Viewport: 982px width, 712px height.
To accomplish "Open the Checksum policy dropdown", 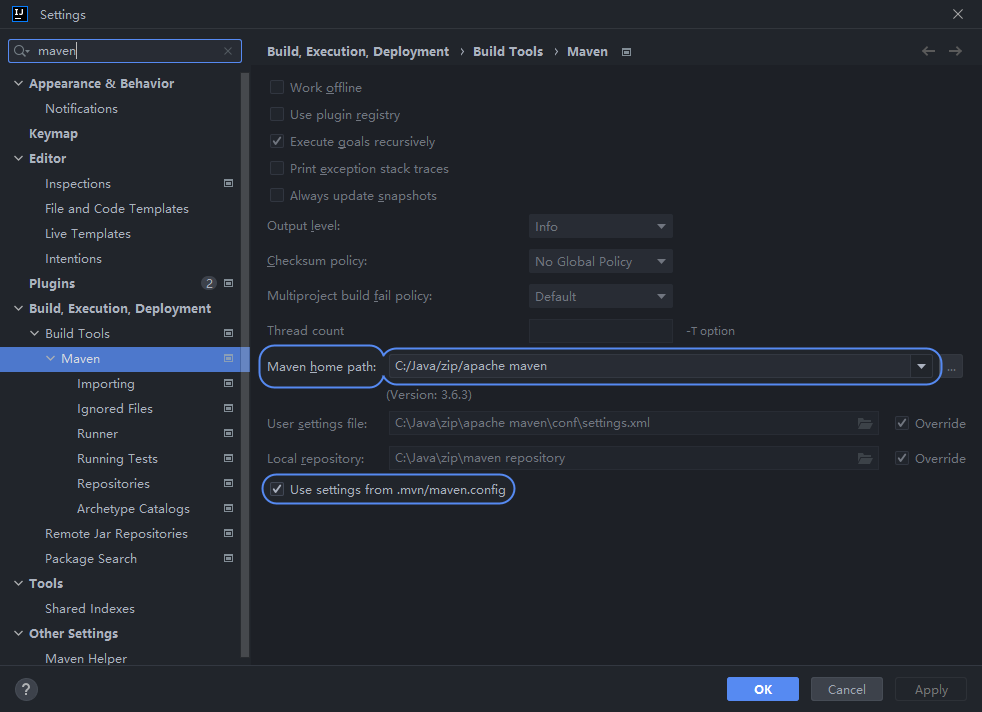I will point(600,261).
